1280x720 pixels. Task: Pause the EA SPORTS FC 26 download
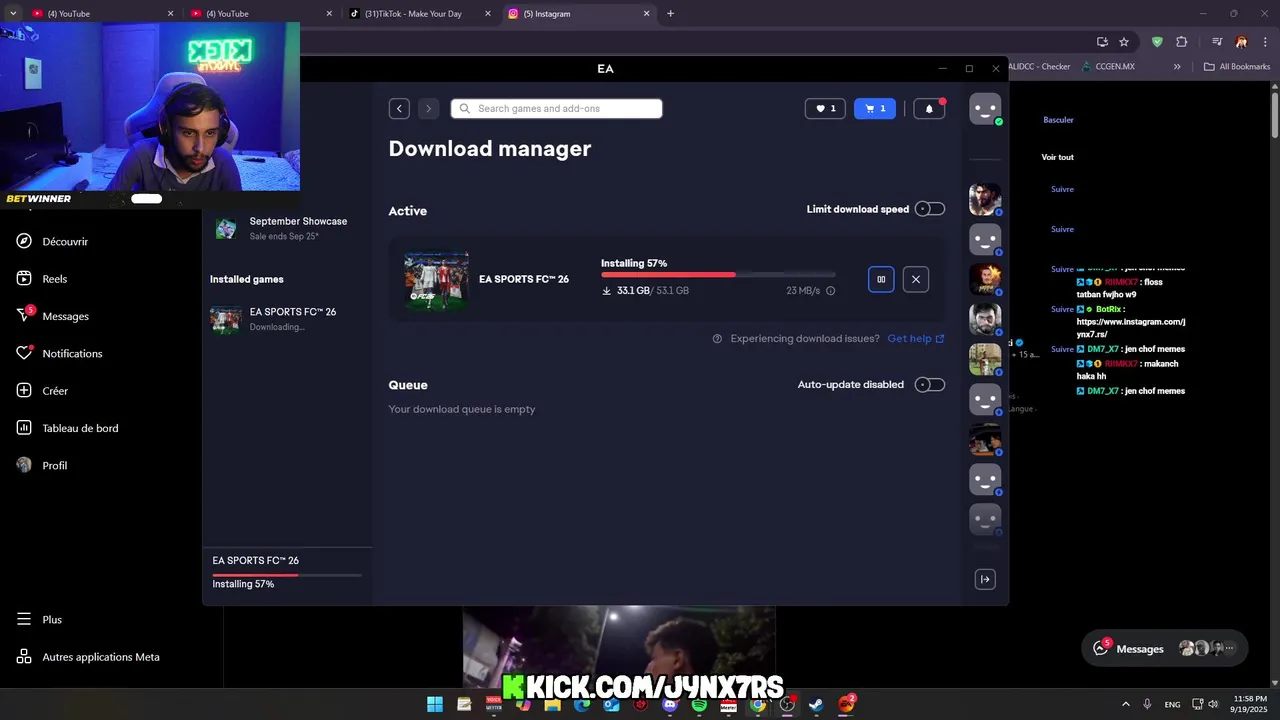click(x=881, y=279)
